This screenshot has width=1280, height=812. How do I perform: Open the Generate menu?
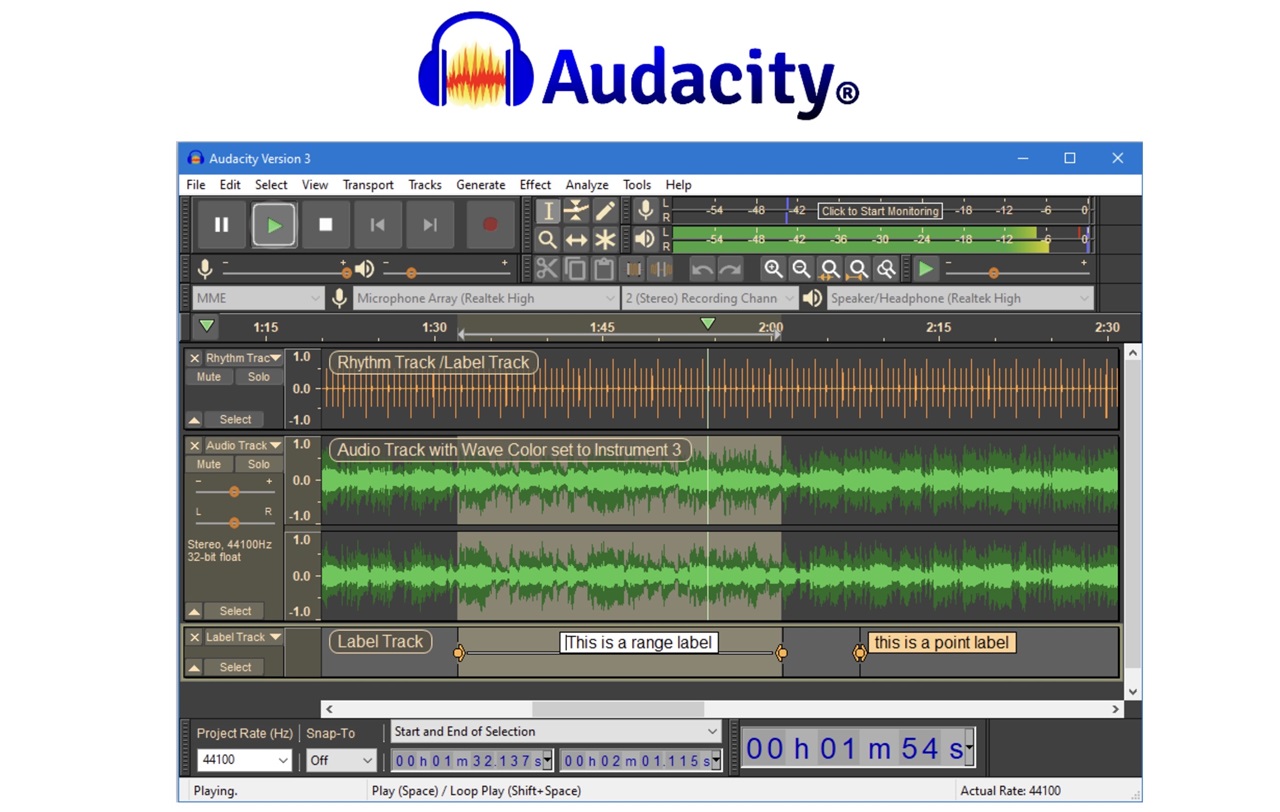[x=481, y=185]
